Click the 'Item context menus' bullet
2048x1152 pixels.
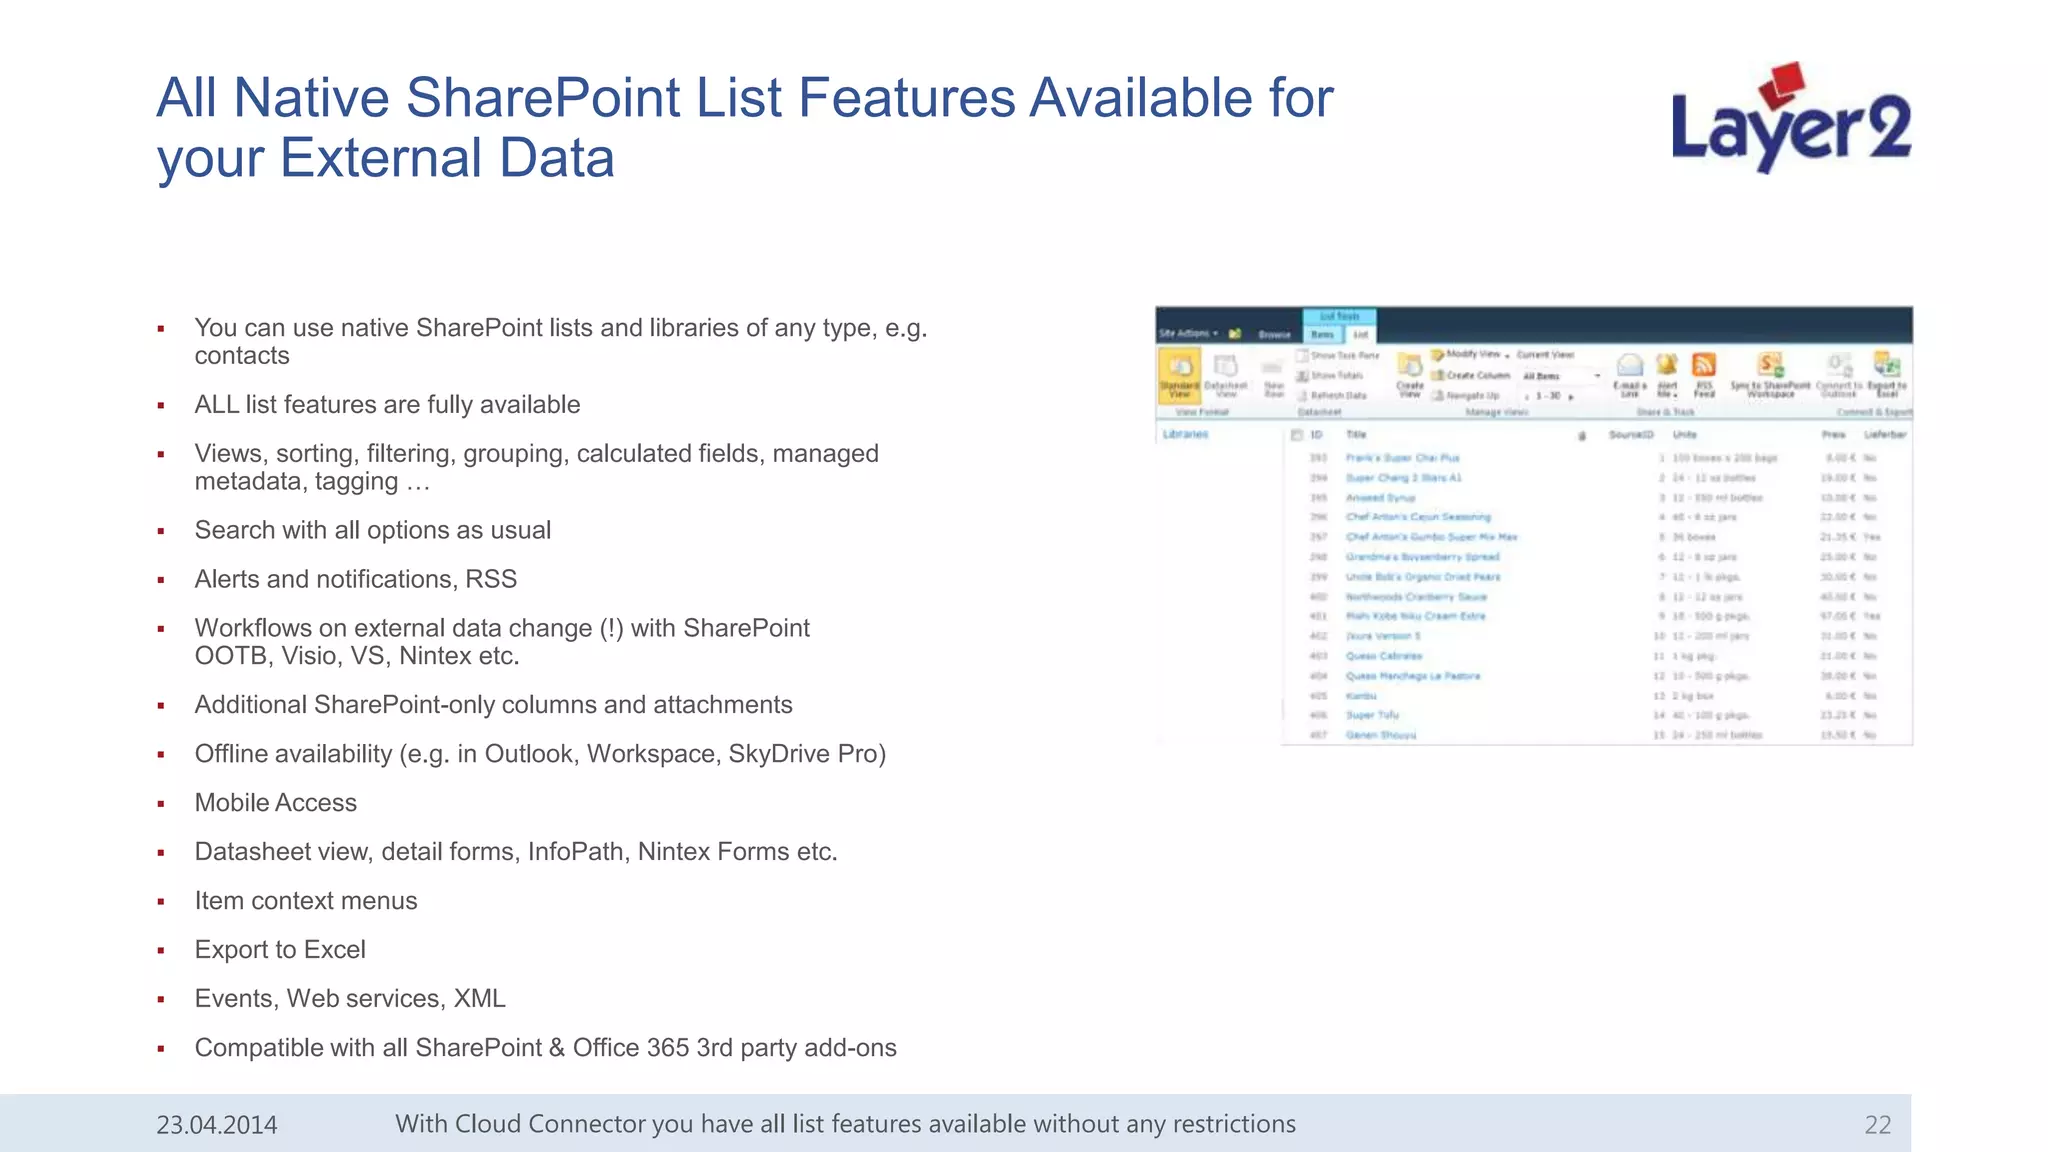[305, 900]
